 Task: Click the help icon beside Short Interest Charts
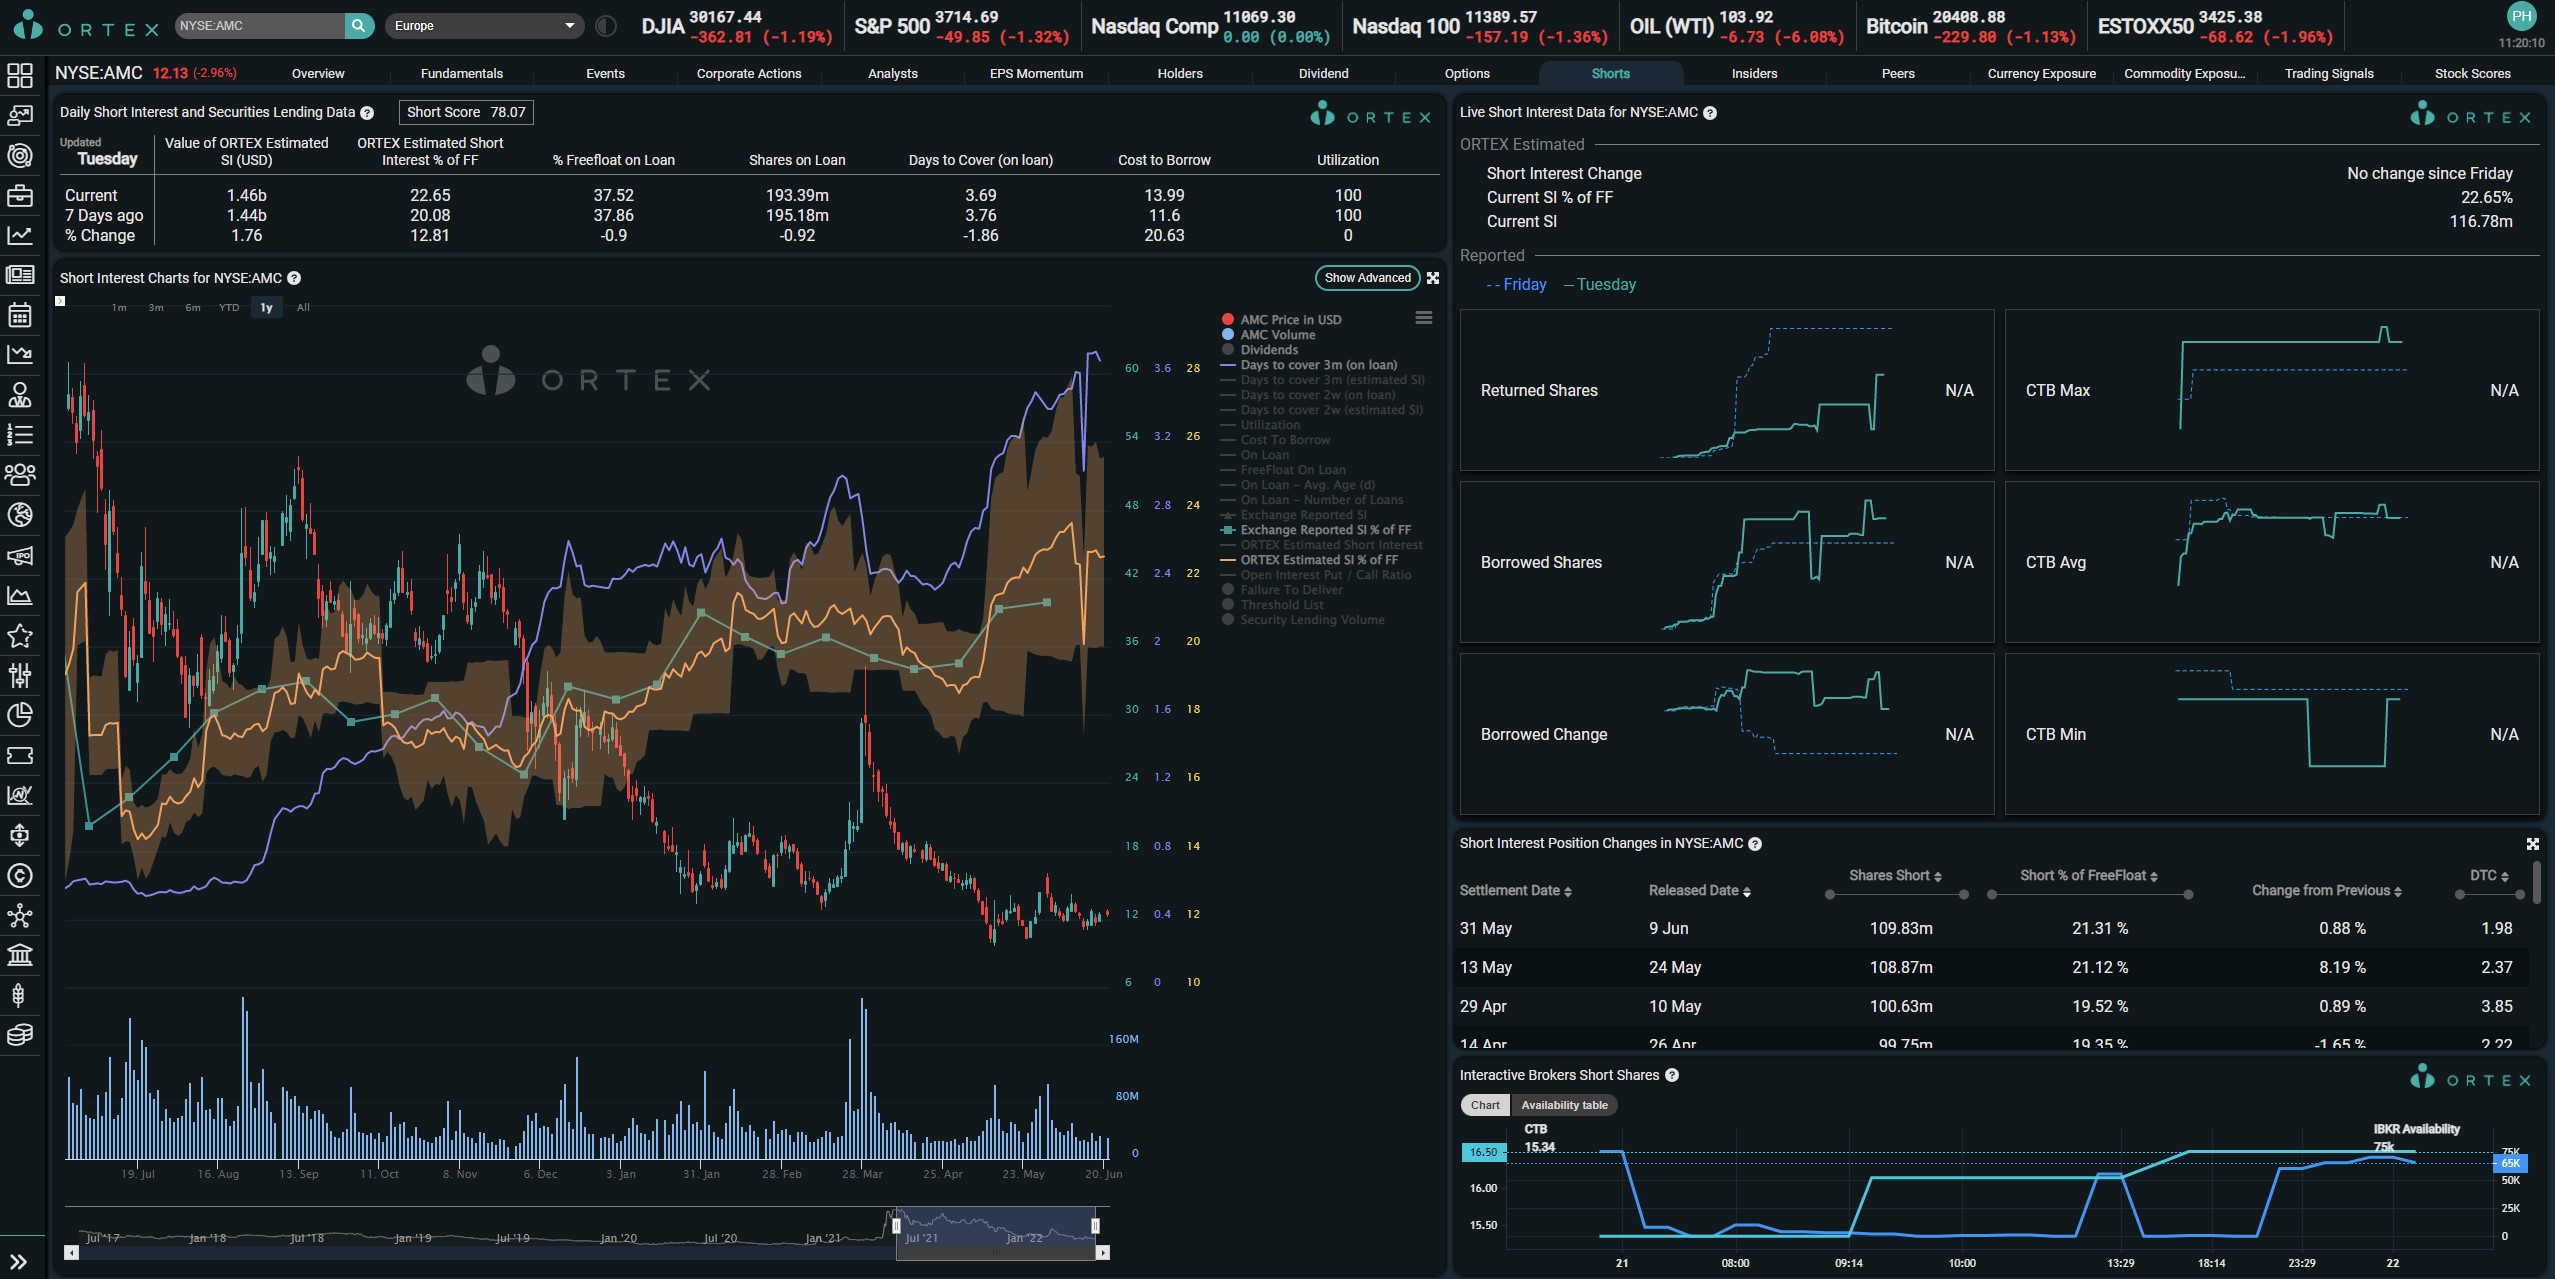(x=292, y=278)
